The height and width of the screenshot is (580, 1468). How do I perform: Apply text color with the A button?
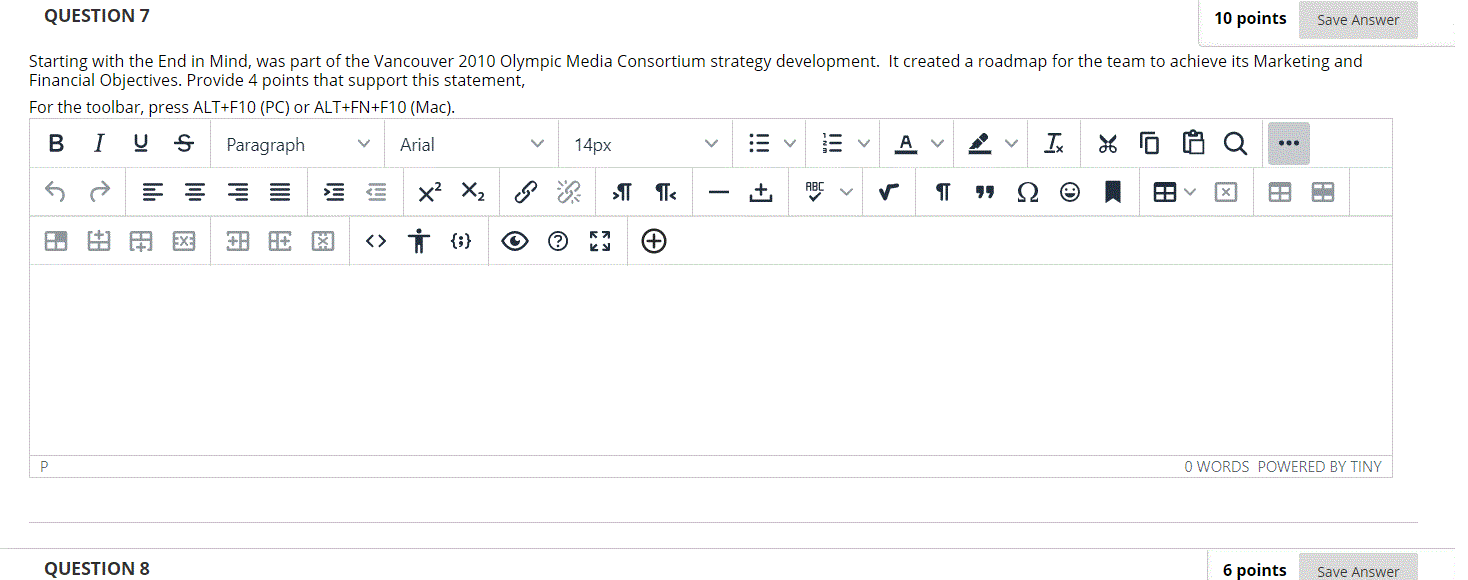[905, 144]
